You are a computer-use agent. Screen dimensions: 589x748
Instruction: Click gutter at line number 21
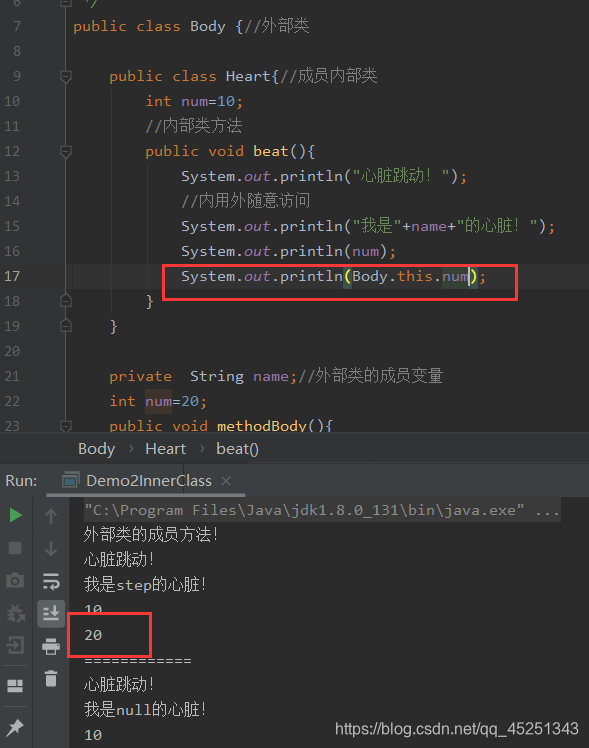12,376
